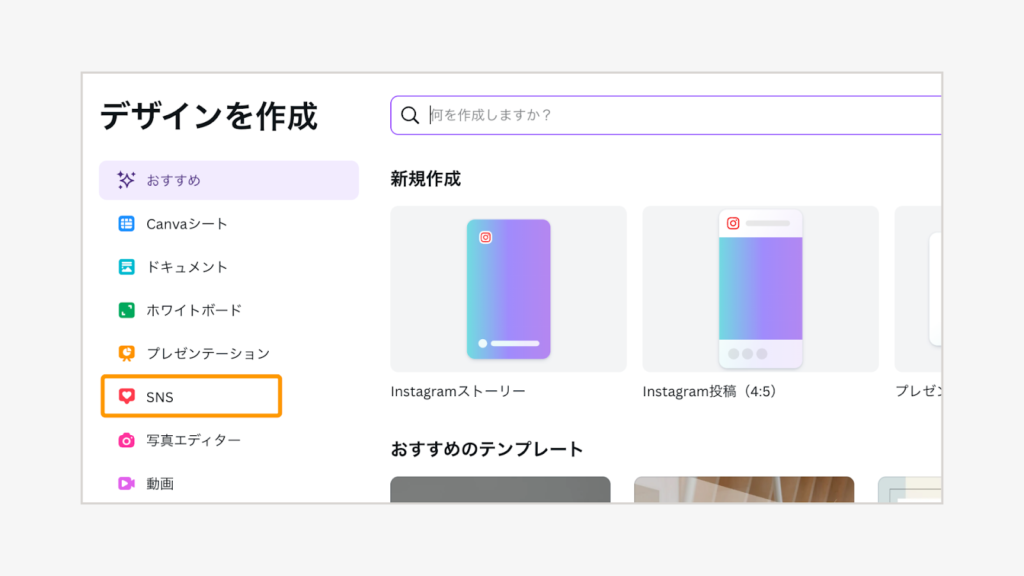Click the search magnifier icon
1024x576 pixels.
point(410,115)
